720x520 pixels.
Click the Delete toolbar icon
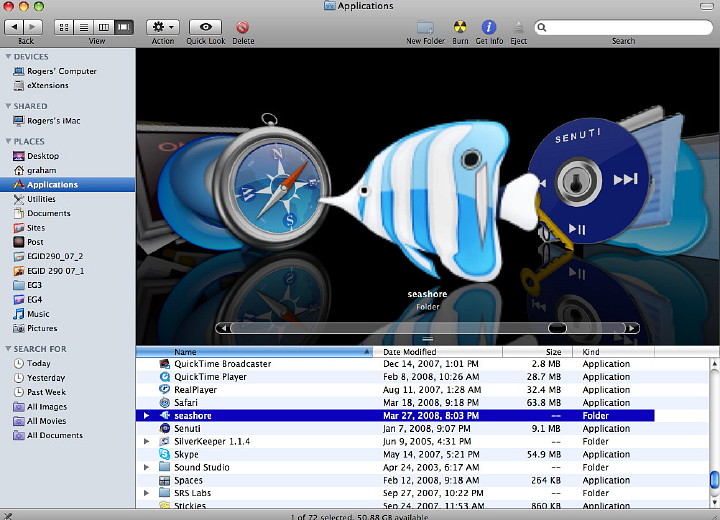(242, 27)
